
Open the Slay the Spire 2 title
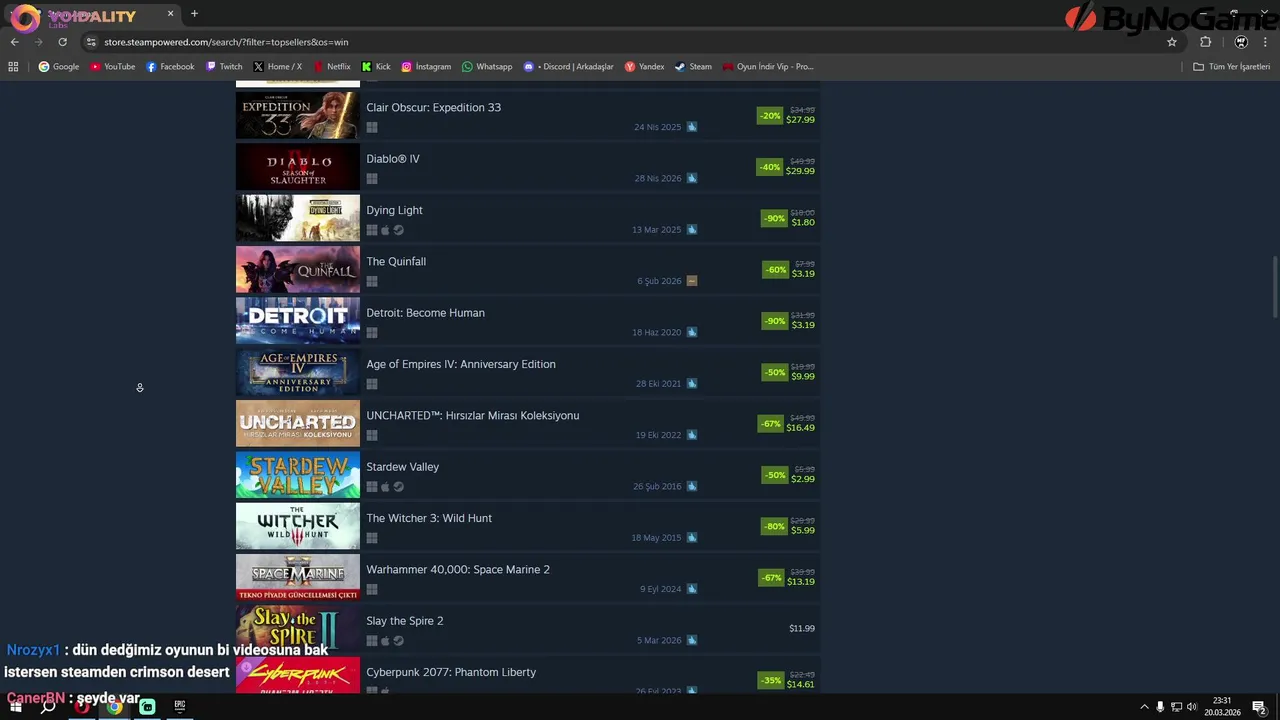click(x=405, y=621)
